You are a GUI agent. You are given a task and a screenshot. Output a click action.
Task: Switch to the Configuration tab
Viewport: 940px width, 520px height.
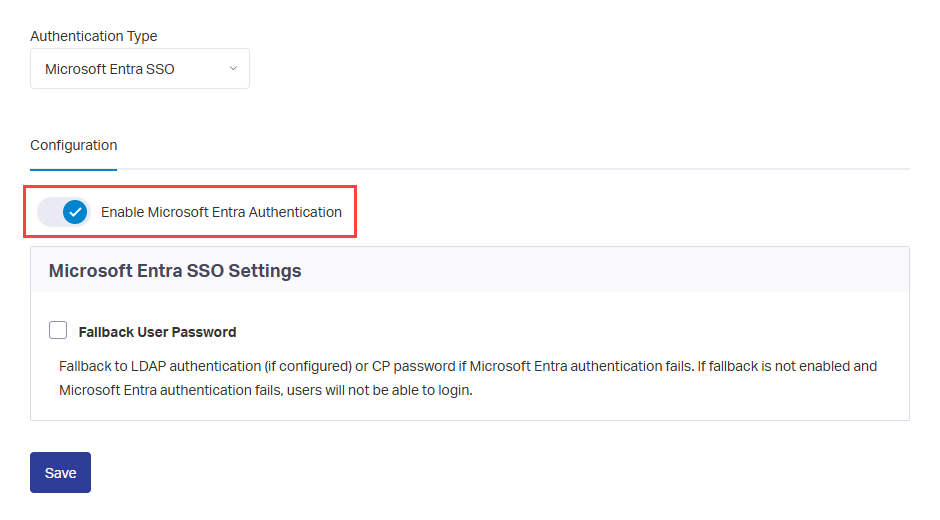click(x=74, y=146)
